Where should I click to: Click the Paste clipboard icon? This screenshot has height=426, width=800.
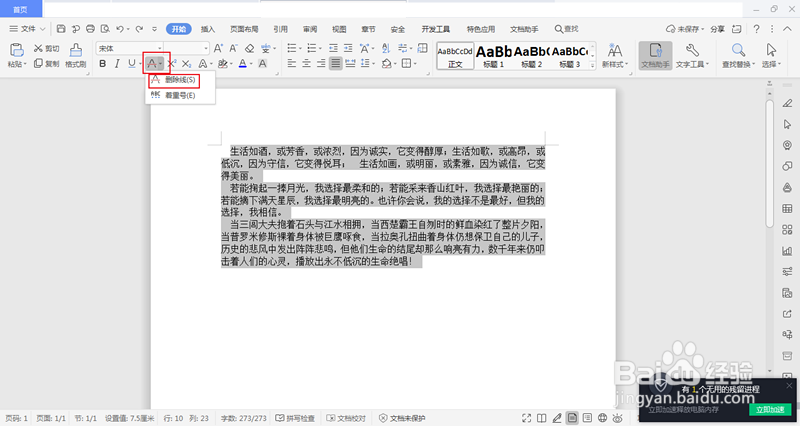(16, 50)
